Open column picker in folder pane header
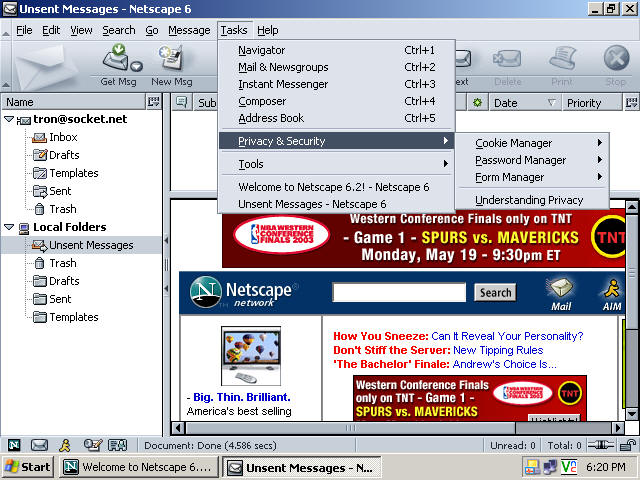The height and width of the screenshot is (480, 640). (153, 102)
